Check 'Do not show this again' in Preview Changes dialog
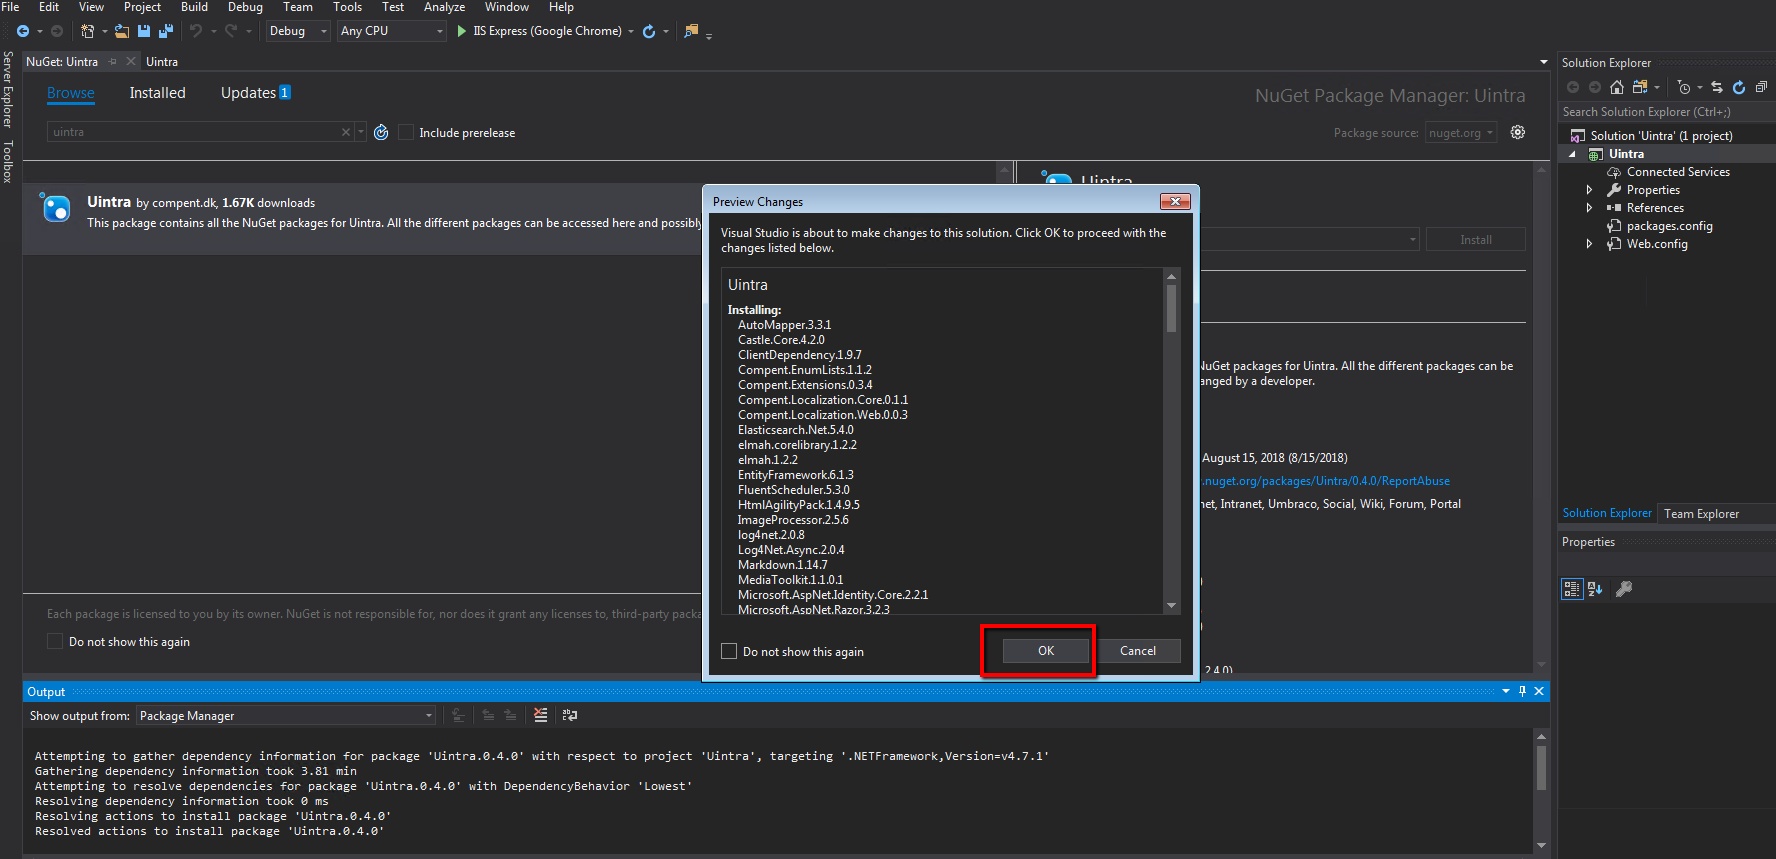This screenshot has width=1776, height=859. (x=729, y=651)
